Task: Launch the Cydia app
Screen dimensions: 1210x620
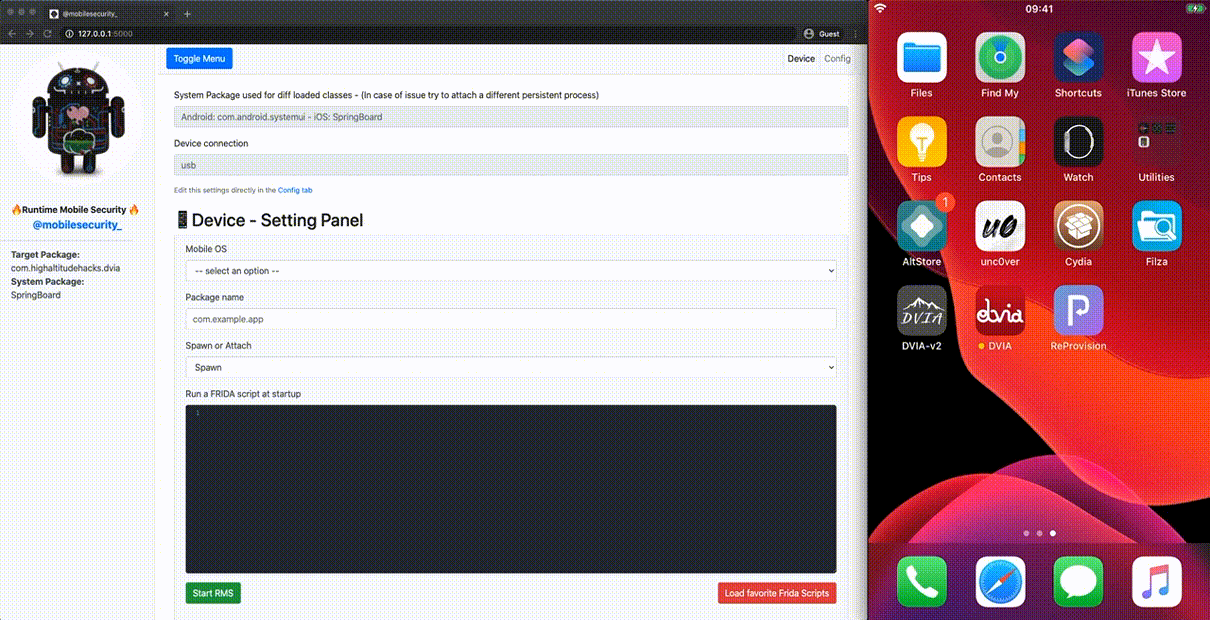Action: [1078, 226]
